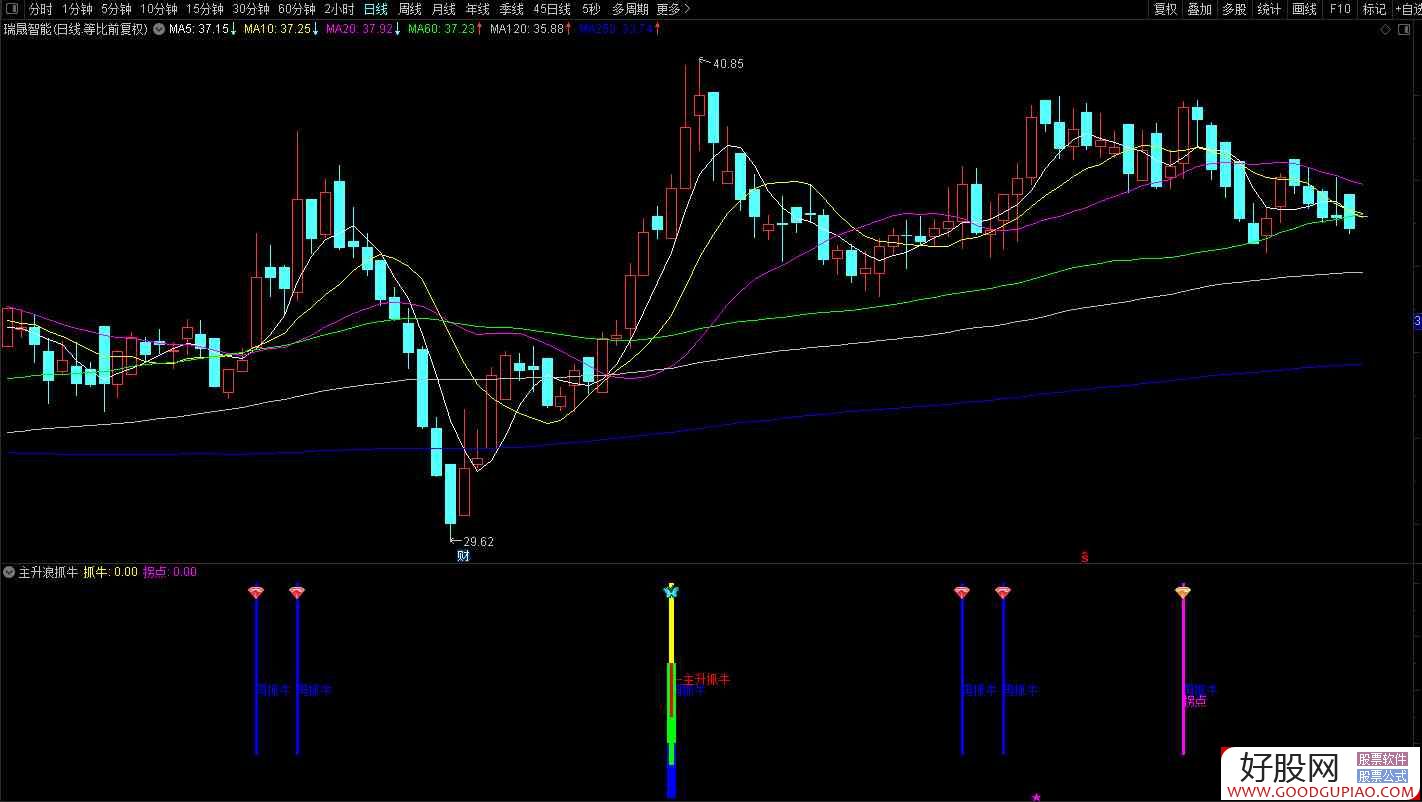The image size is (1422, 802).
Task: Click the window layout icon at chart top-right
Action: (1405, 30)
